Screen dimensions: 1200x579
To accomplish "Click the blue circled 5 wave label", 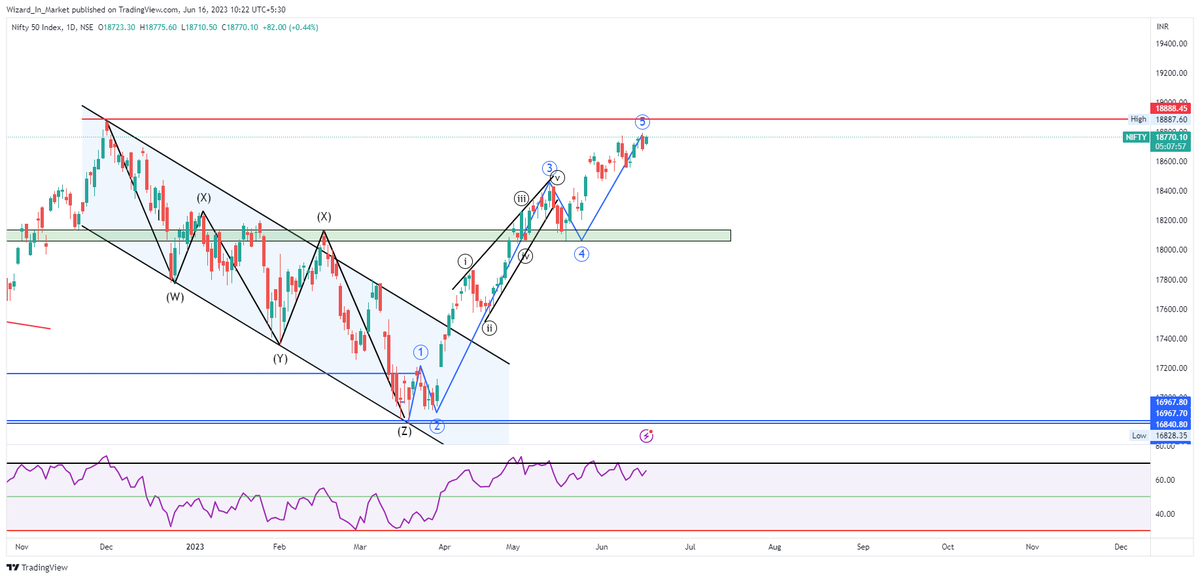I will point(642,121).
